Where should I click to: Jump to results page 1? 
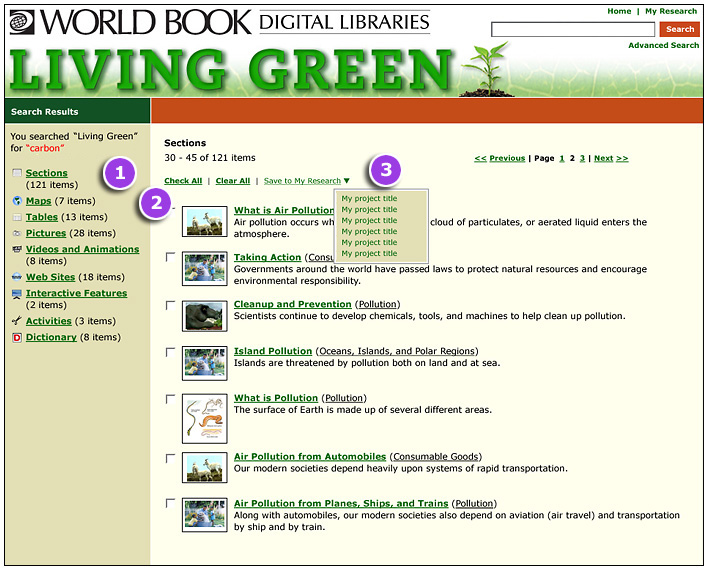561,158
